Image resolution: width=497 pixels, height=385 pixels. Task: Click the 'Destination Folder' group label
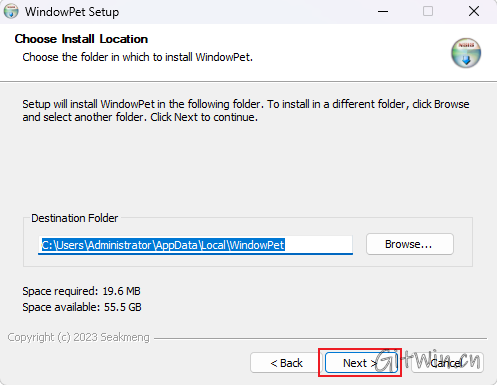point(75,218)
